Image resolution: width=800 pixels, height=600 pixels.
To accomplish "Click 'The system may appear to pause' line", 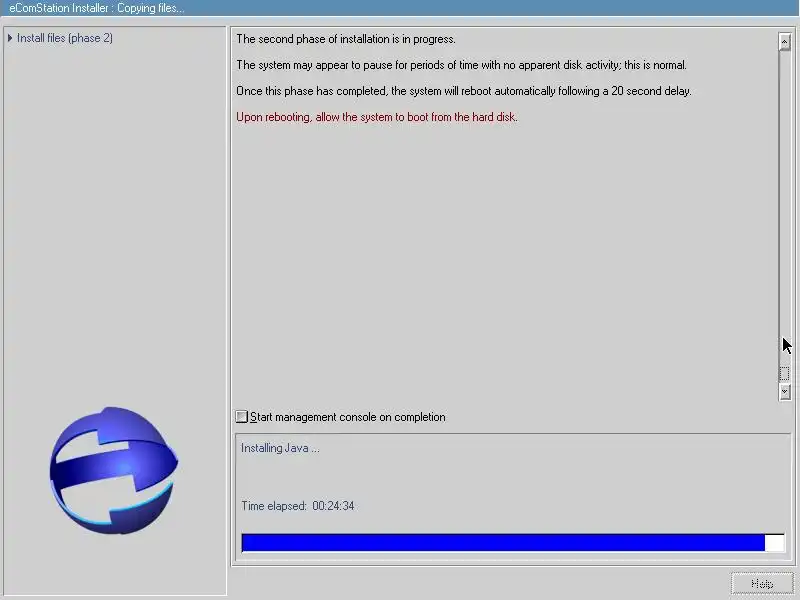I will (461, 65).
